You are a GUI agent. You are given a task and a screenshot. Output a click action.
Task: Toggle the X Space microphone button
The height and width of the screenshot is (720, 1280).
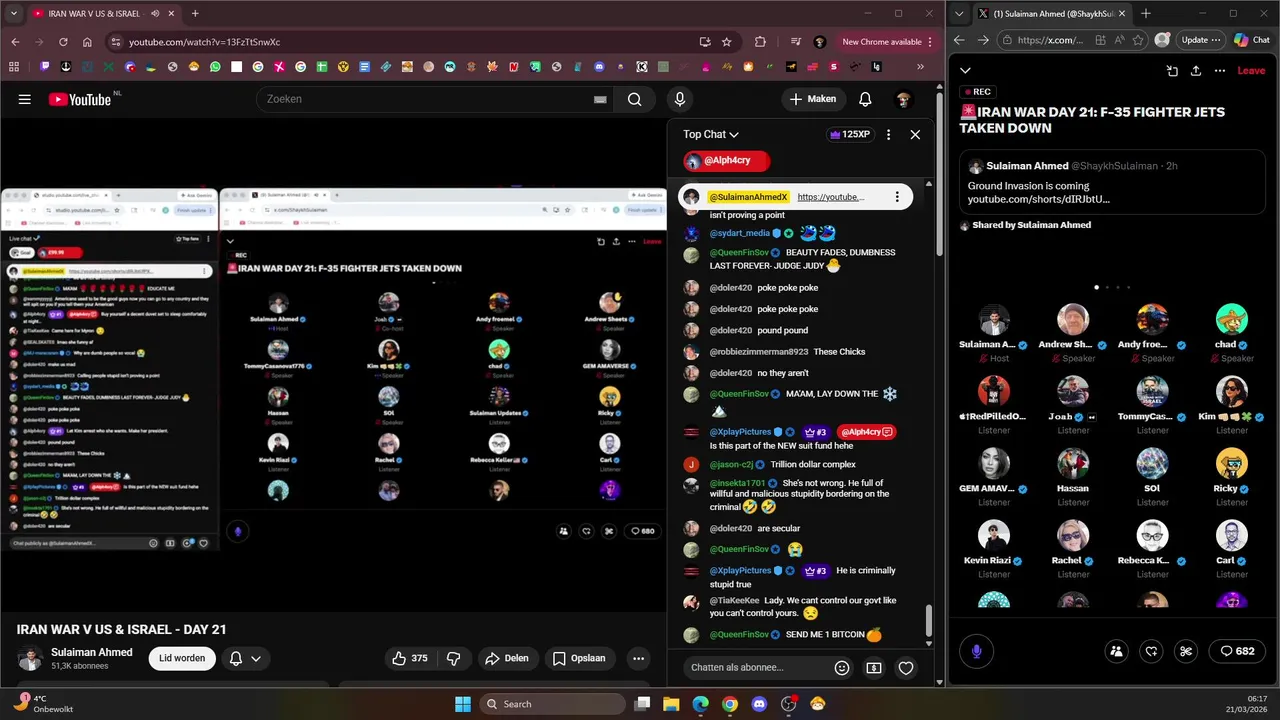click(977, 651)
